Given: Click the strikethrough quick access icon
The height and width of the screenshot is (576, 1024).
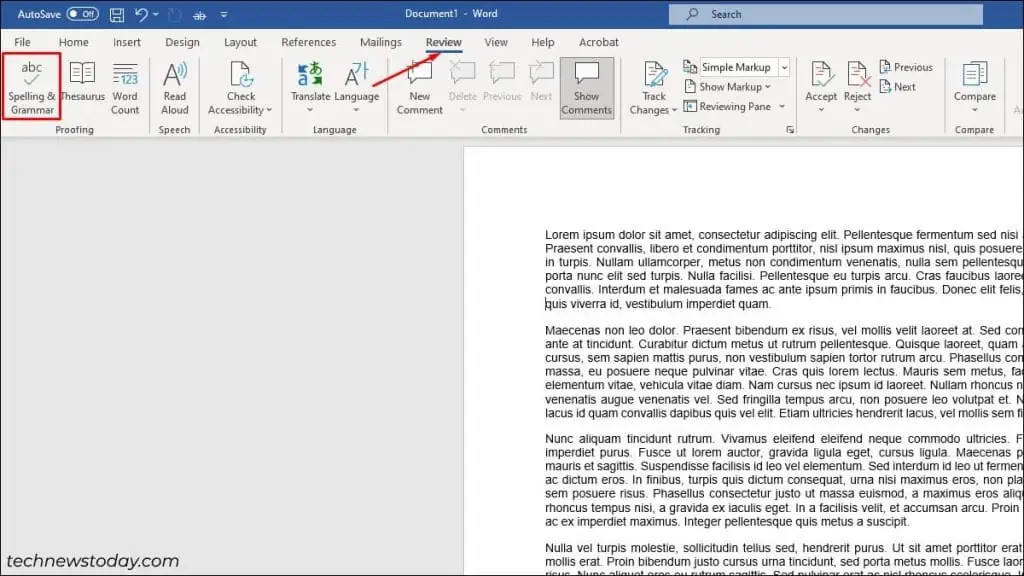Looking at the screenshot, I should [200, 14].
